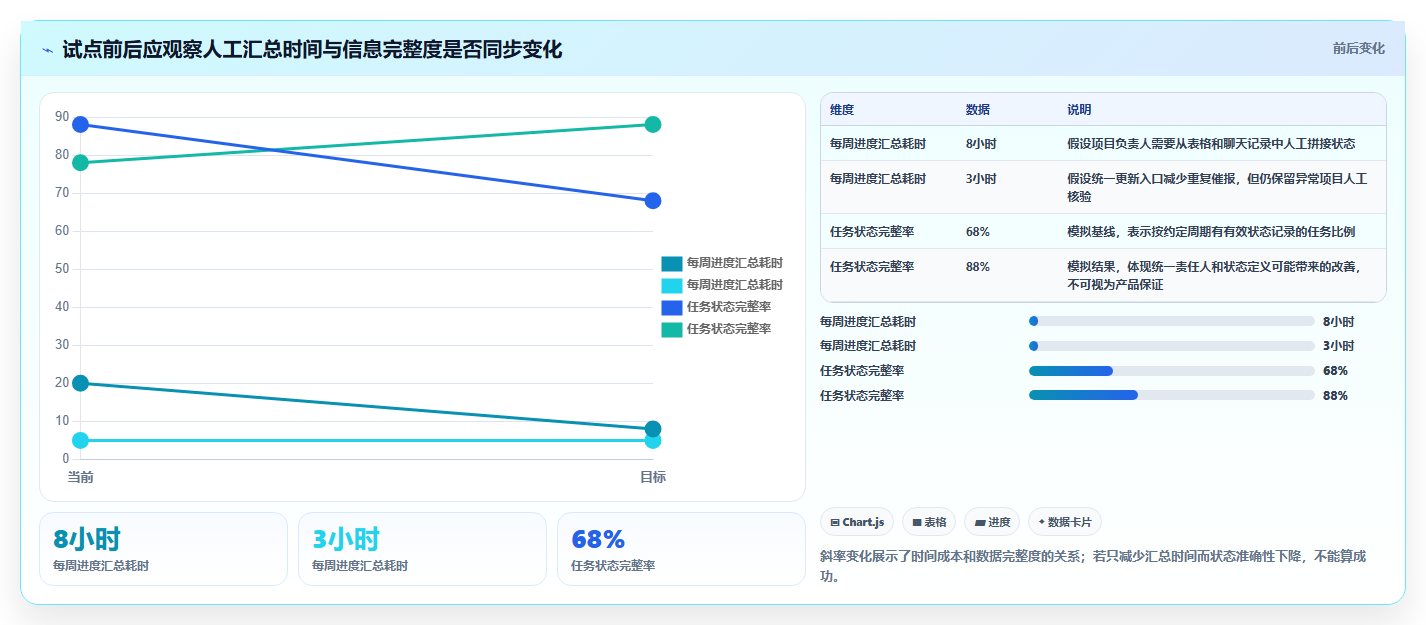Image resolution: width=1426 pixels, height=625 pixels.
Task: Click the 说明 table header
Action: [1080, 110]
